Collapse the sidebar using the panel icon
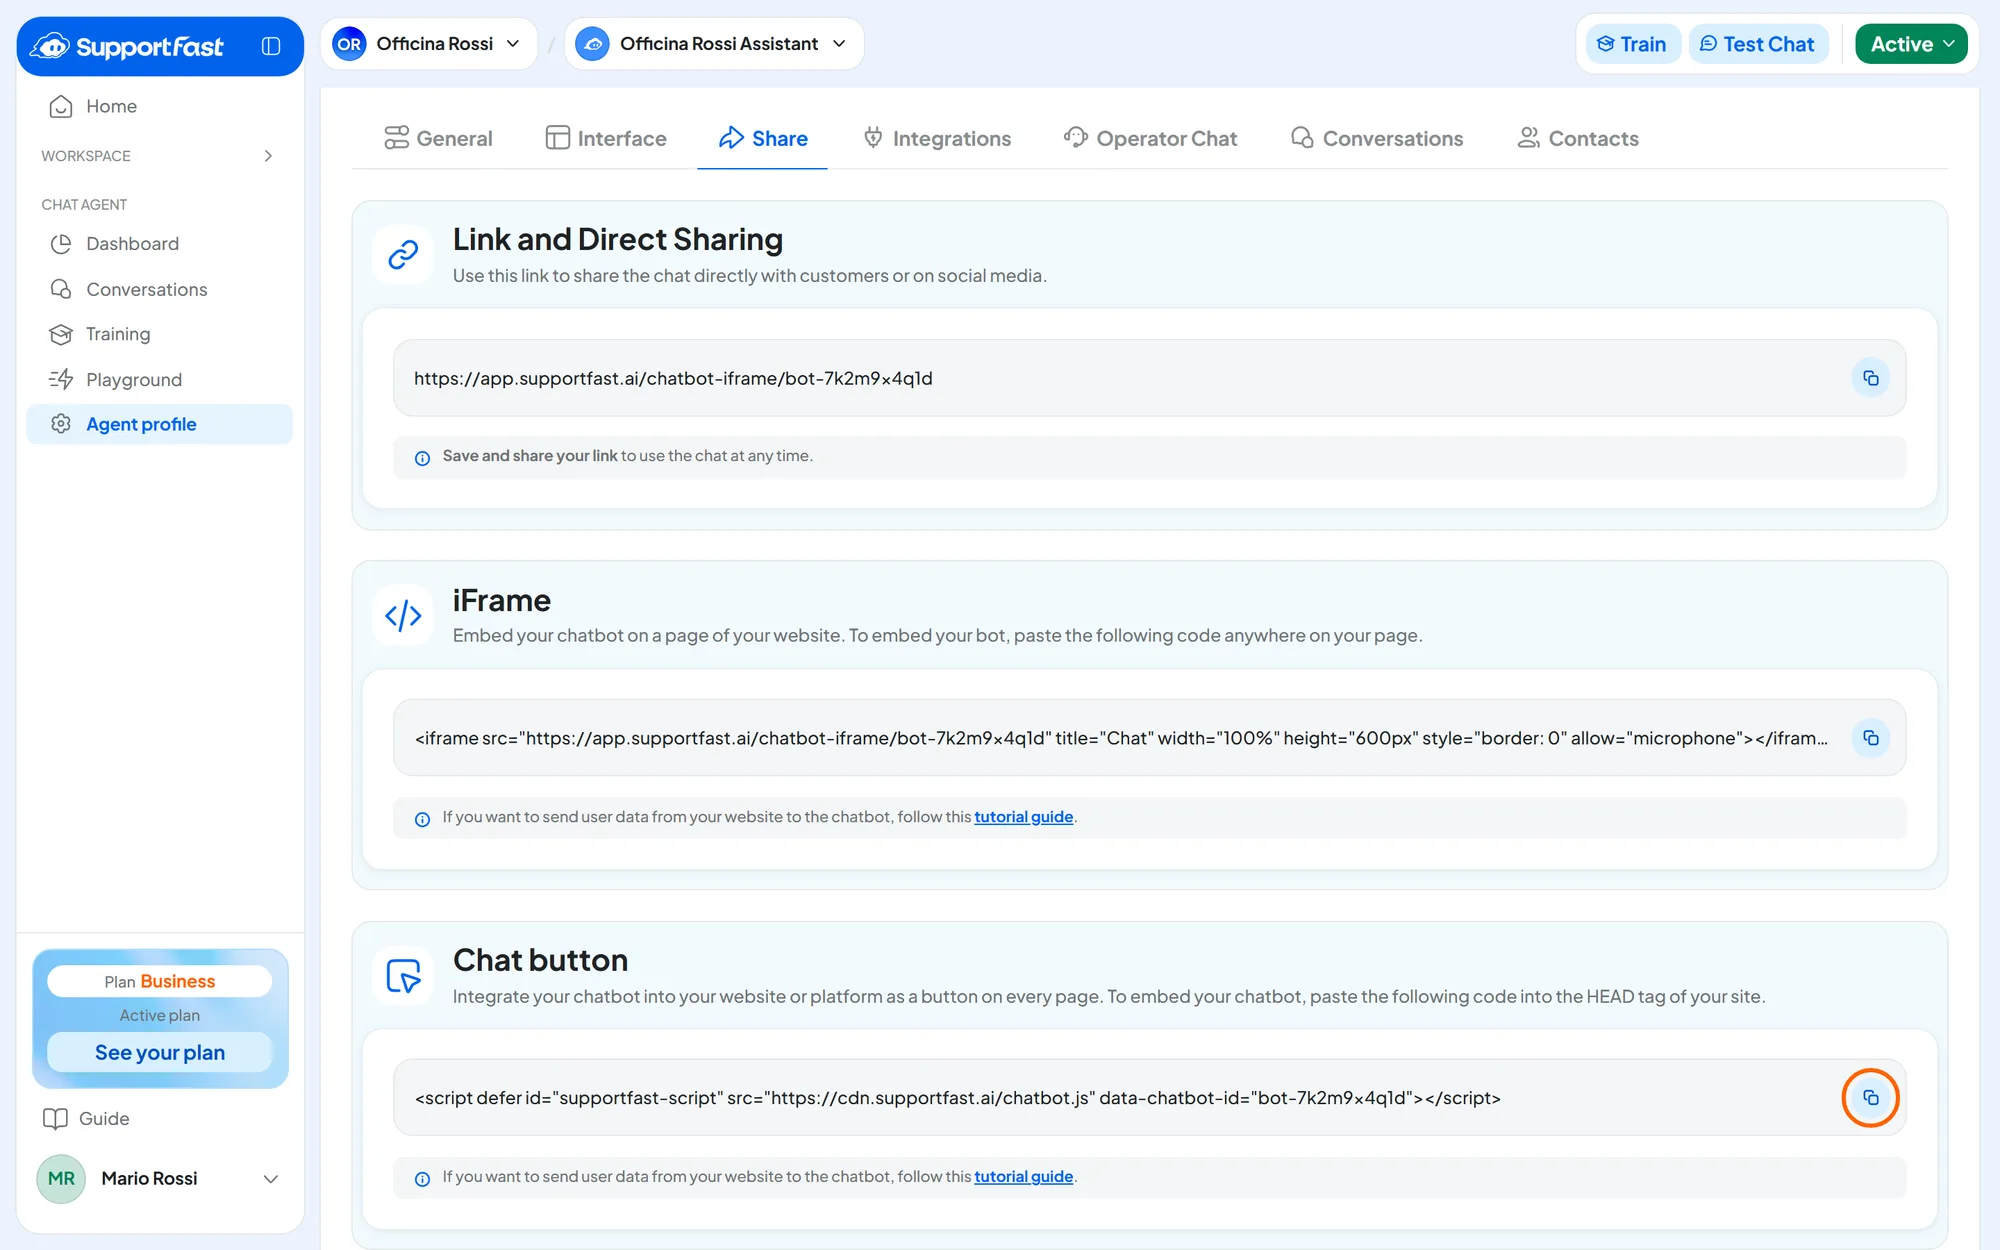The height and width of the screenshot is (1250, 2000). pos(271,46)
